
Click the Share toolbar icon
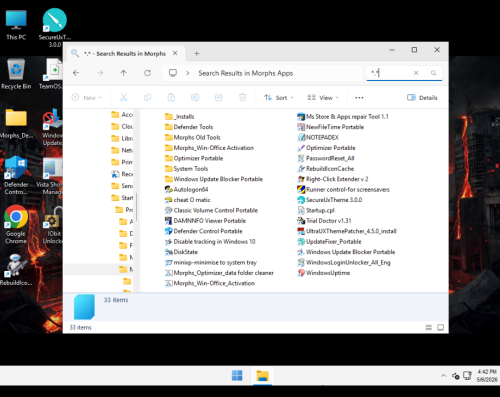click(219, 97)
